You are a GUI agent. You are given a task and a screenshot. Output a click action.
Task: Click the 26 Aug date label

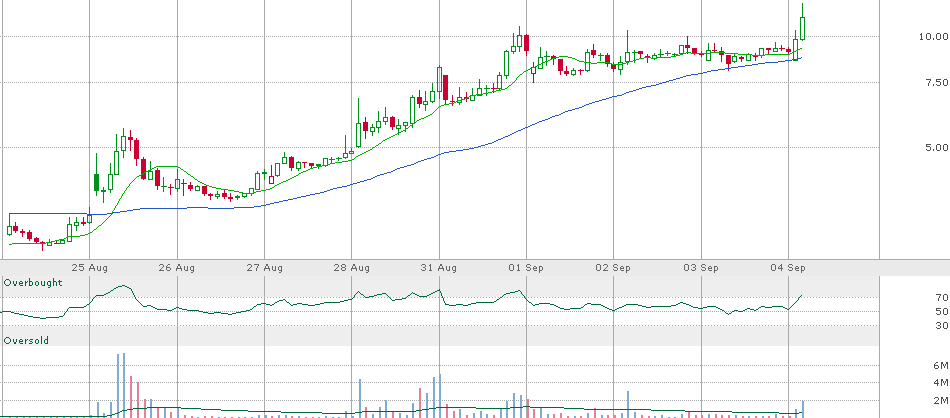(x=178, y=268)
